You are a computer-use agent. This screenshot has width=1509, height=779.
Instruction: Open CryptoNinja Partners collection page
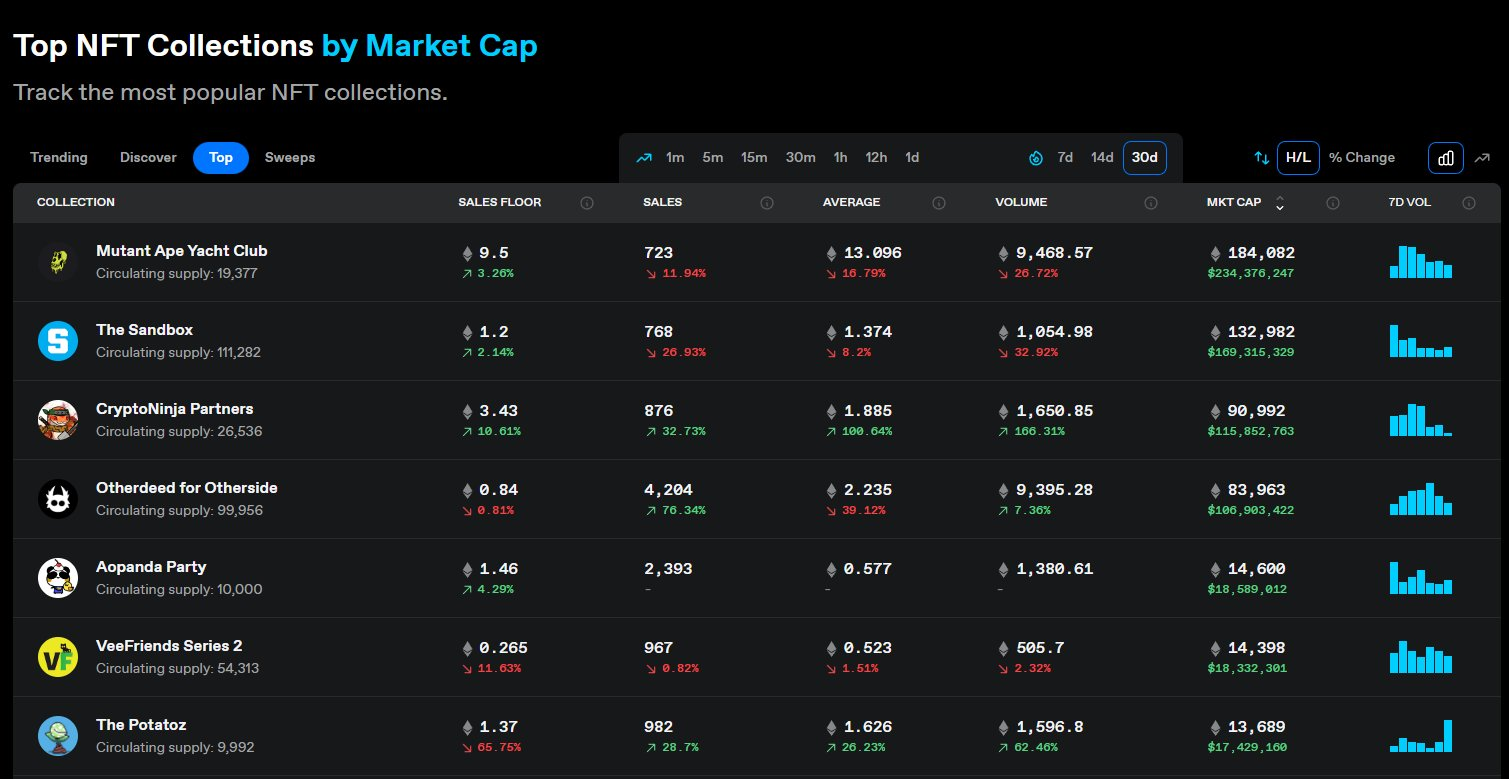(175, 409)
